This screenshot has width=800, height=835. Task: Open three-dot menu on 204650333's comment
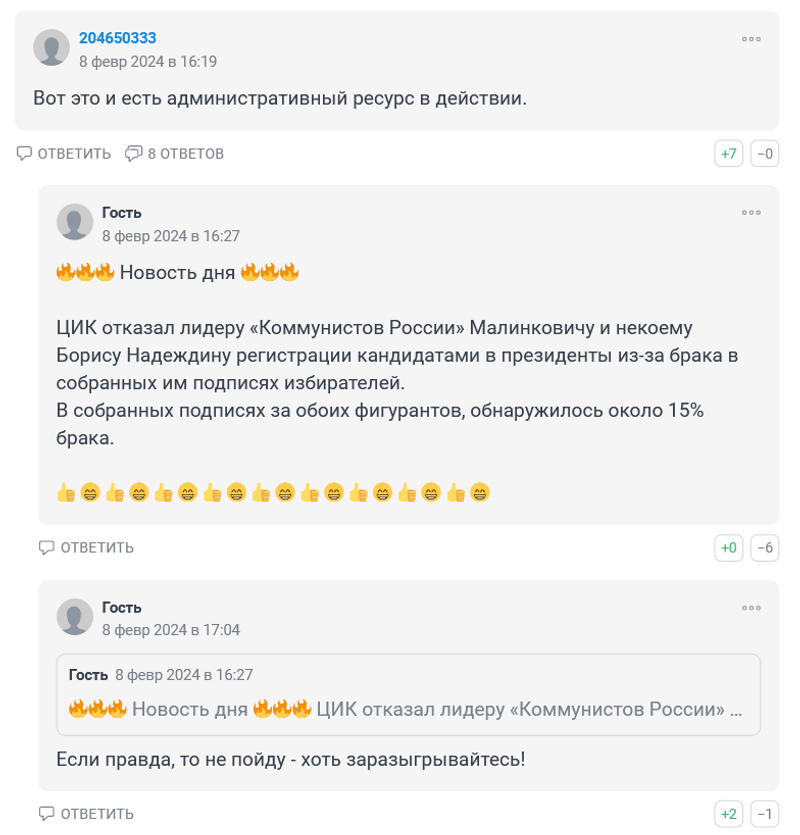tap(751, 39)
